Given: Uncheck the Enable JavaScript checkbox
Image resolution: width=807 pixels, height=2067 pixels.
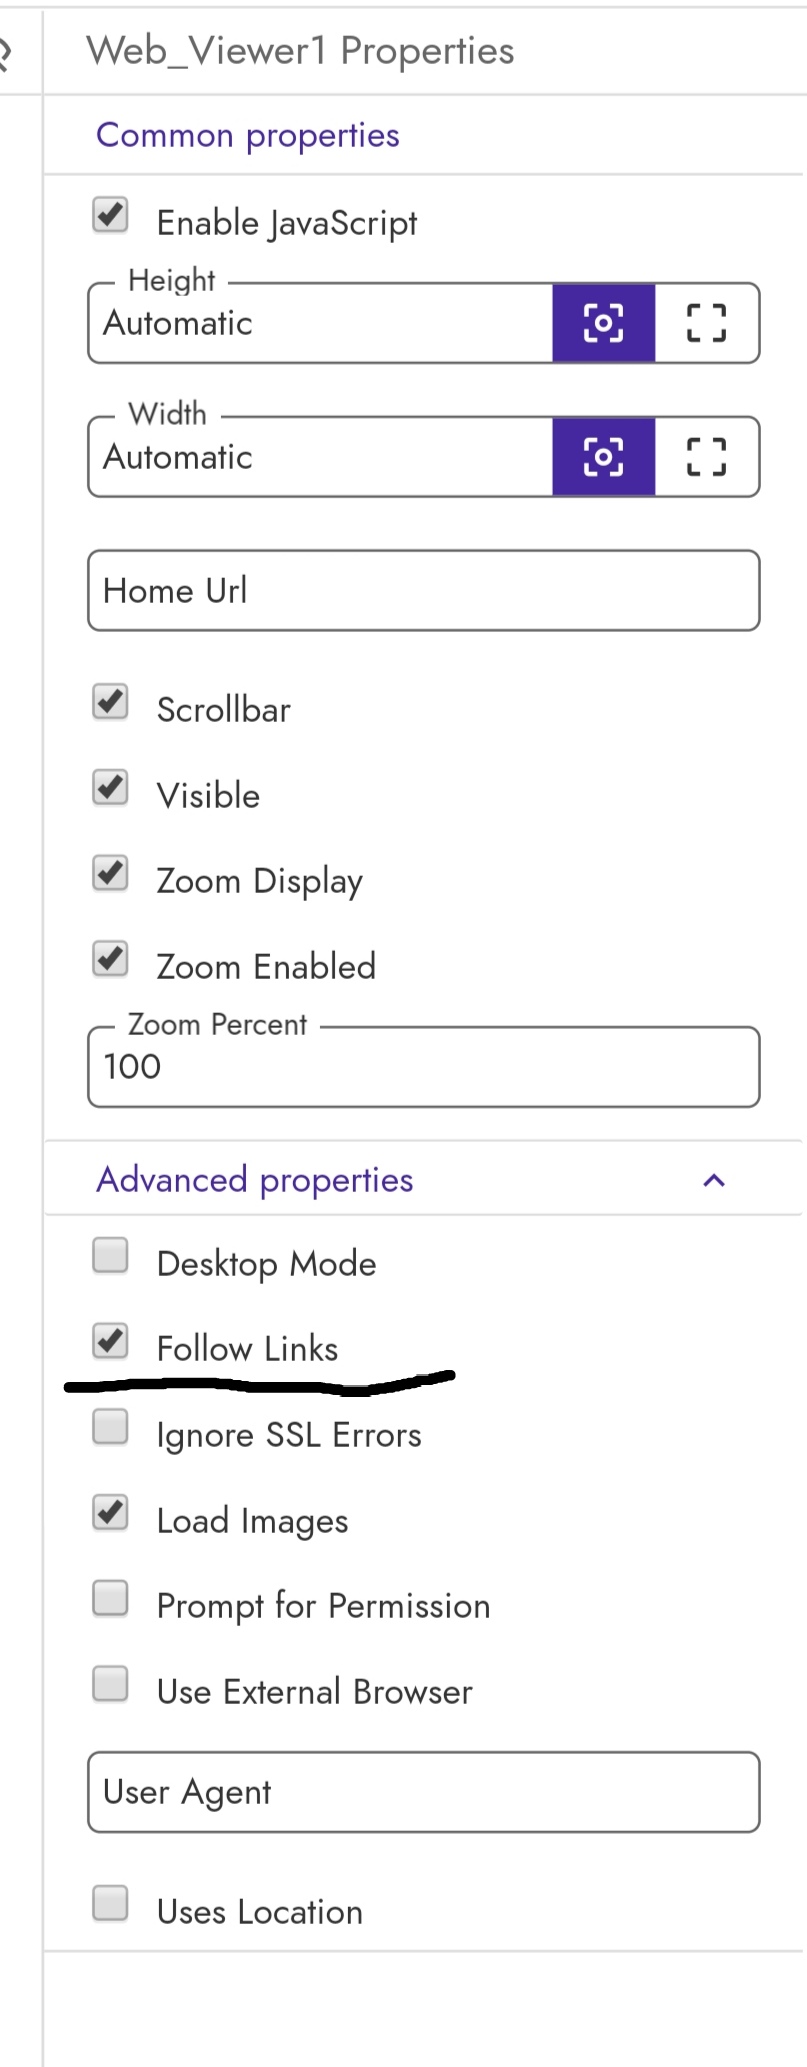Looking at the screenshot, I should pyautogui.click(x=110, y=215).
